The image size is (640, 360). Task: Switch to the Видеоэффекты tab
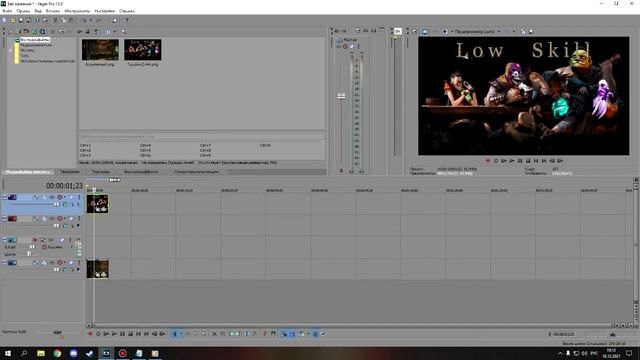141,172
